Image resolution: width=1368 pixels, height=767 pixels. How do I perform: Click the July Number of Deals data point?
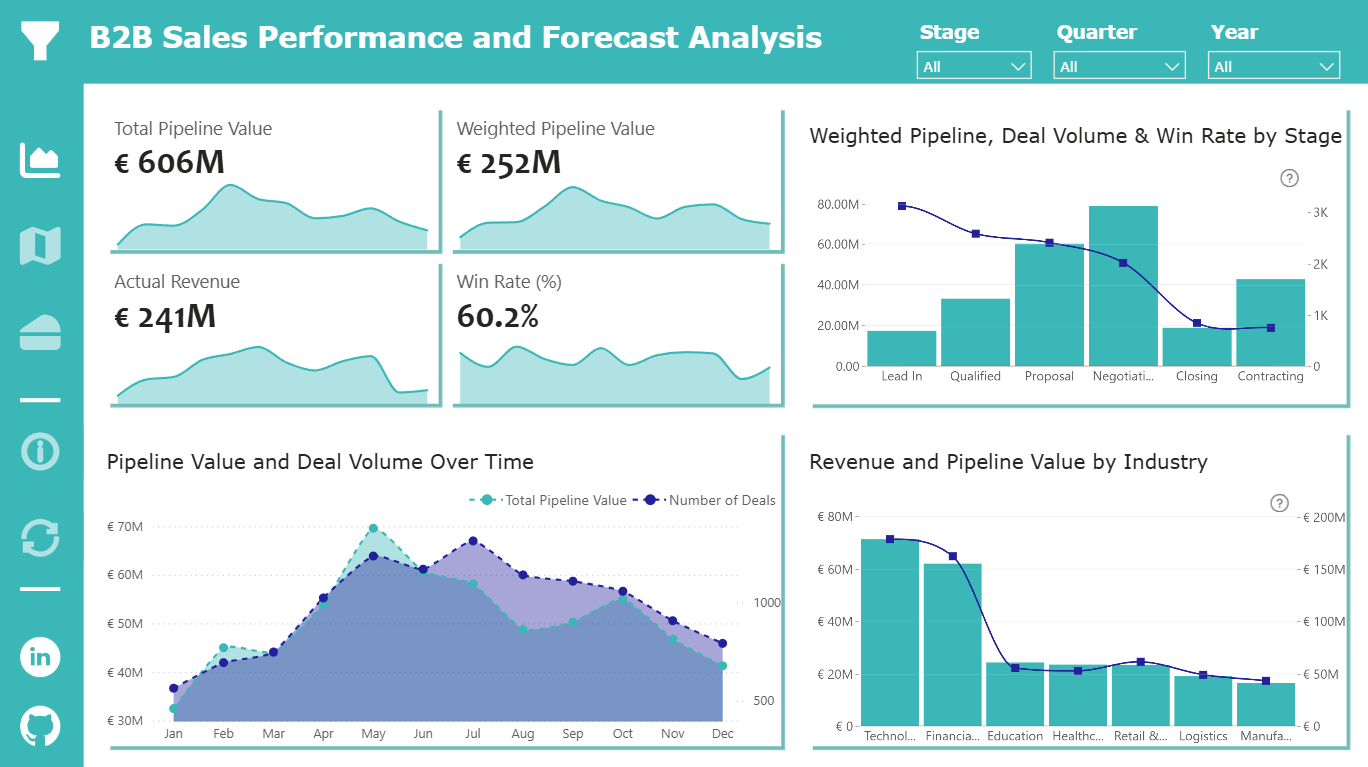click(473, 541)
